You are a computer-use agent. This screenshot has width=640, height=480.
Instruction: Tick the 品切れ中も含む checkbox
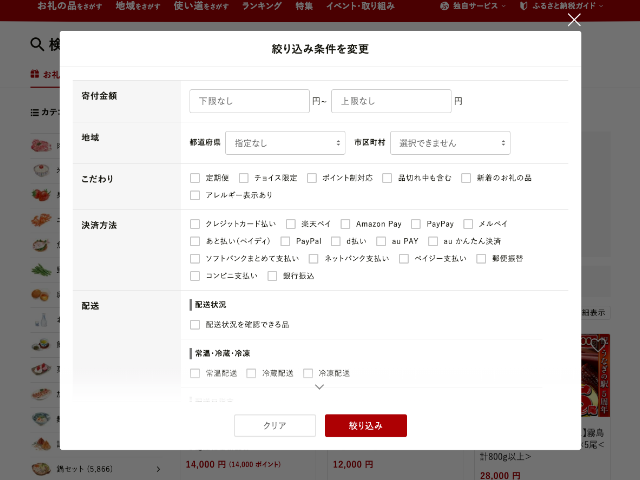coord(387,178)
